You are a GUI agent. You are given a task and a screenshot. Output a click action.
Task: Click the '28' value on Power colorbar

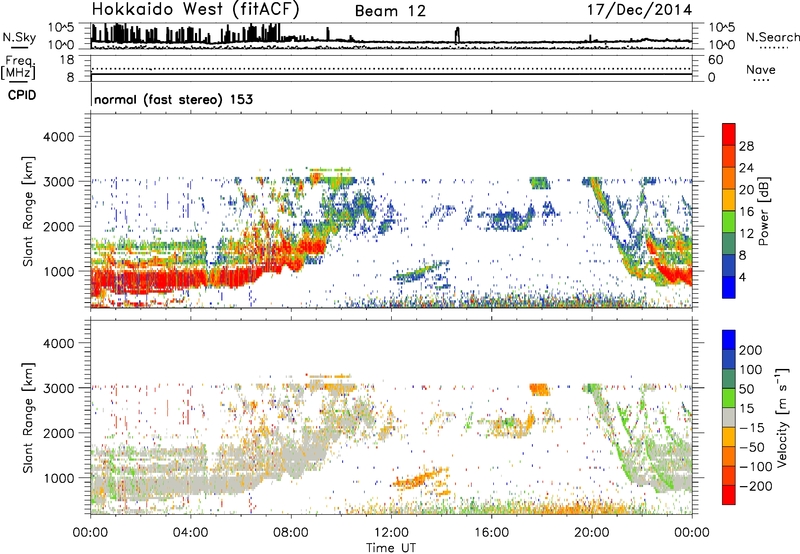[x=746, y=146]
